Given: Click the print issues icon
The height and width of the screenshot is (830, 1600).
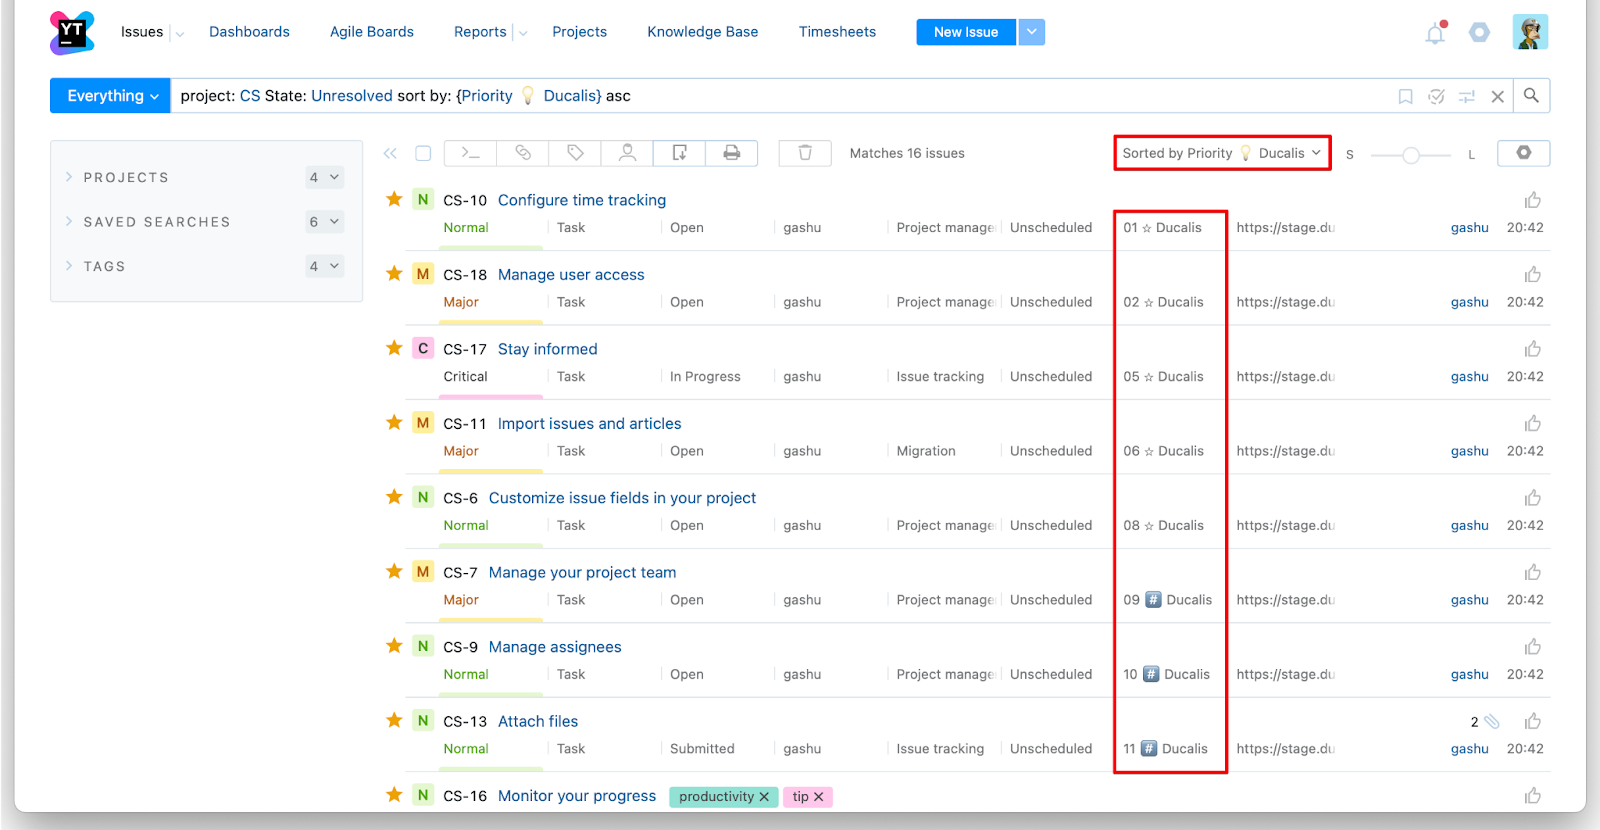Looking at the screenshot, I should click(x=732, y=153).
